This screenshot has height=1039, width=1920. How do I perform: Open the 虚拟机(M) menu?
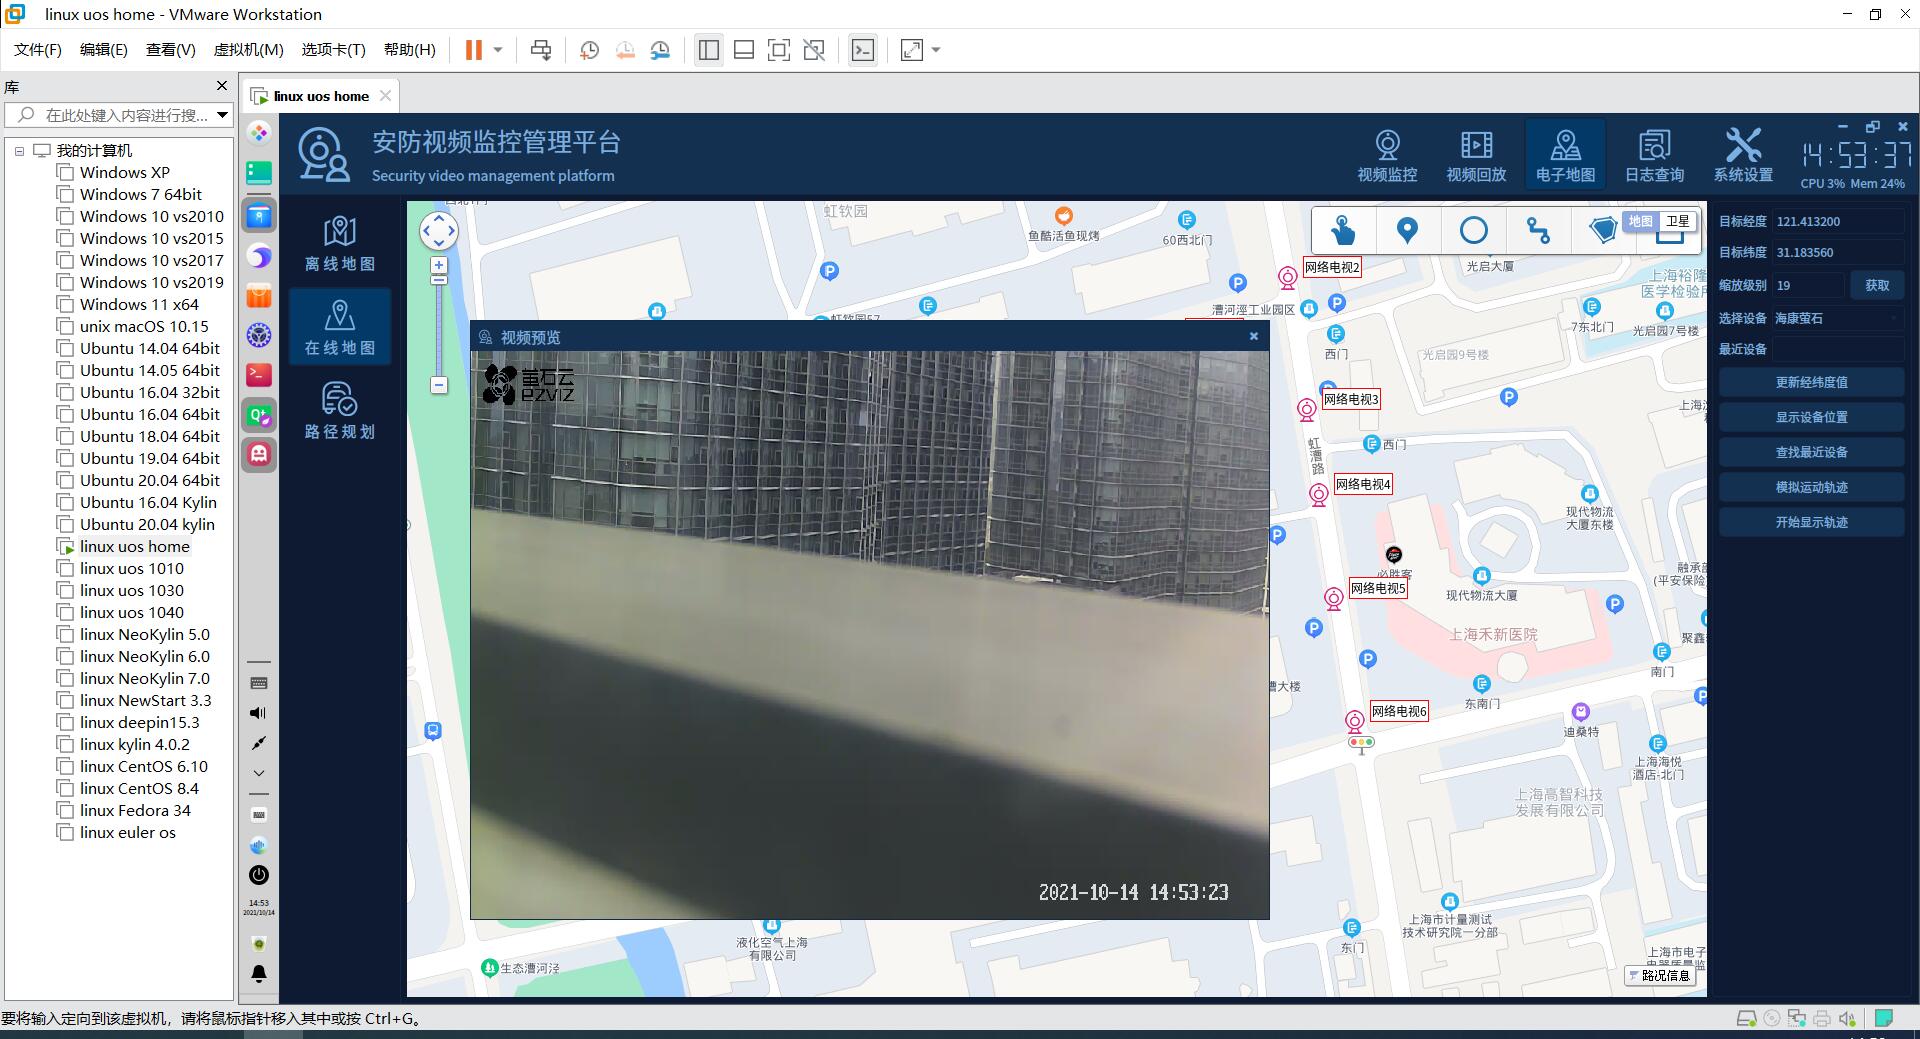pos(249,50)
